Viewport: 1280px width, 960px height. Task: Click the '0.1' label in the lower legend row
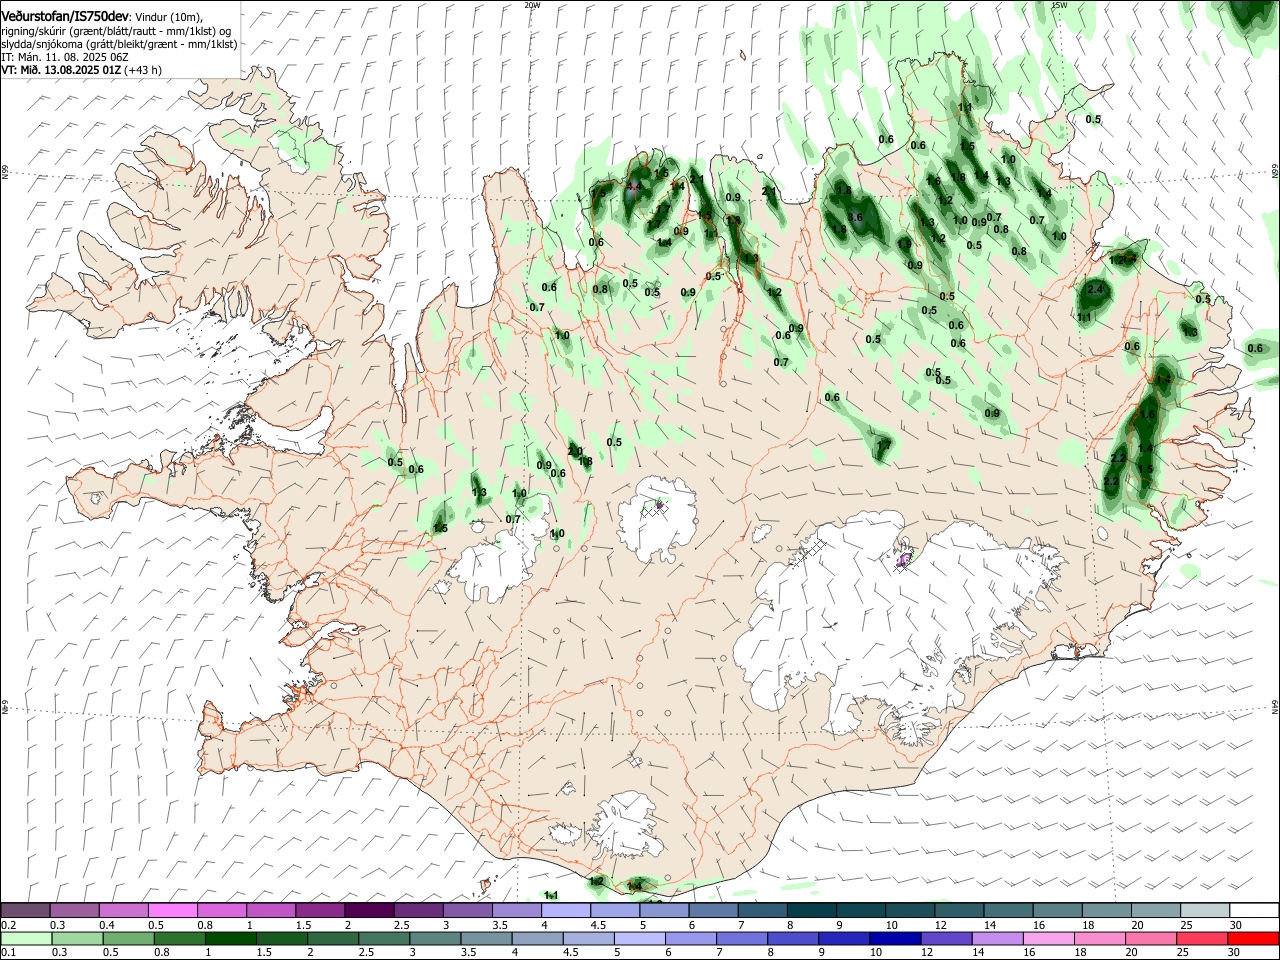click(x=9, y=953)
